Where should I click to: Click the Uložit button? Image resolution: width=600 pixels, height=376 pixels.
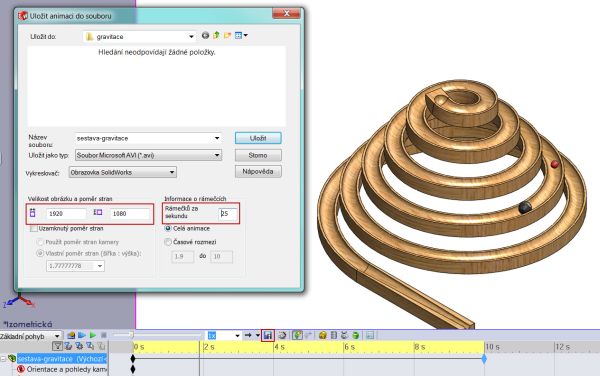click(258, 138)
